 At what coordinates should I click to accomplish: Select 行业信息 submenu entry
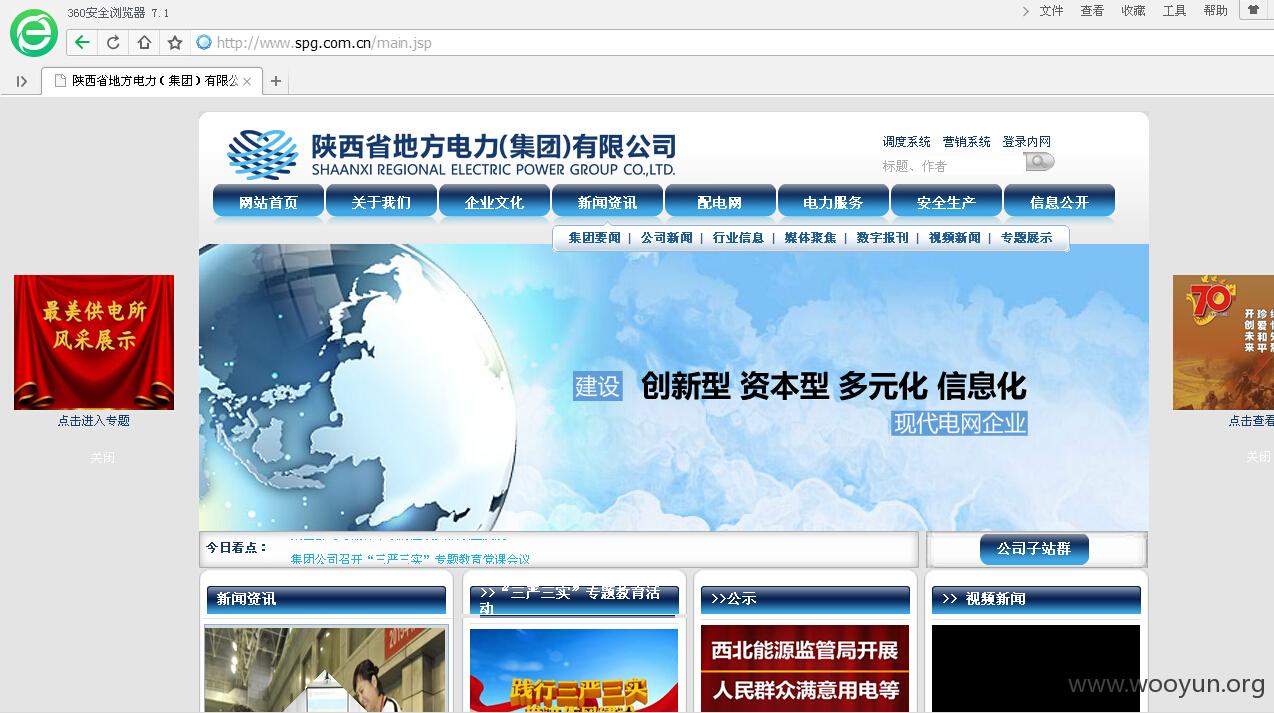[x=738, y=238]
